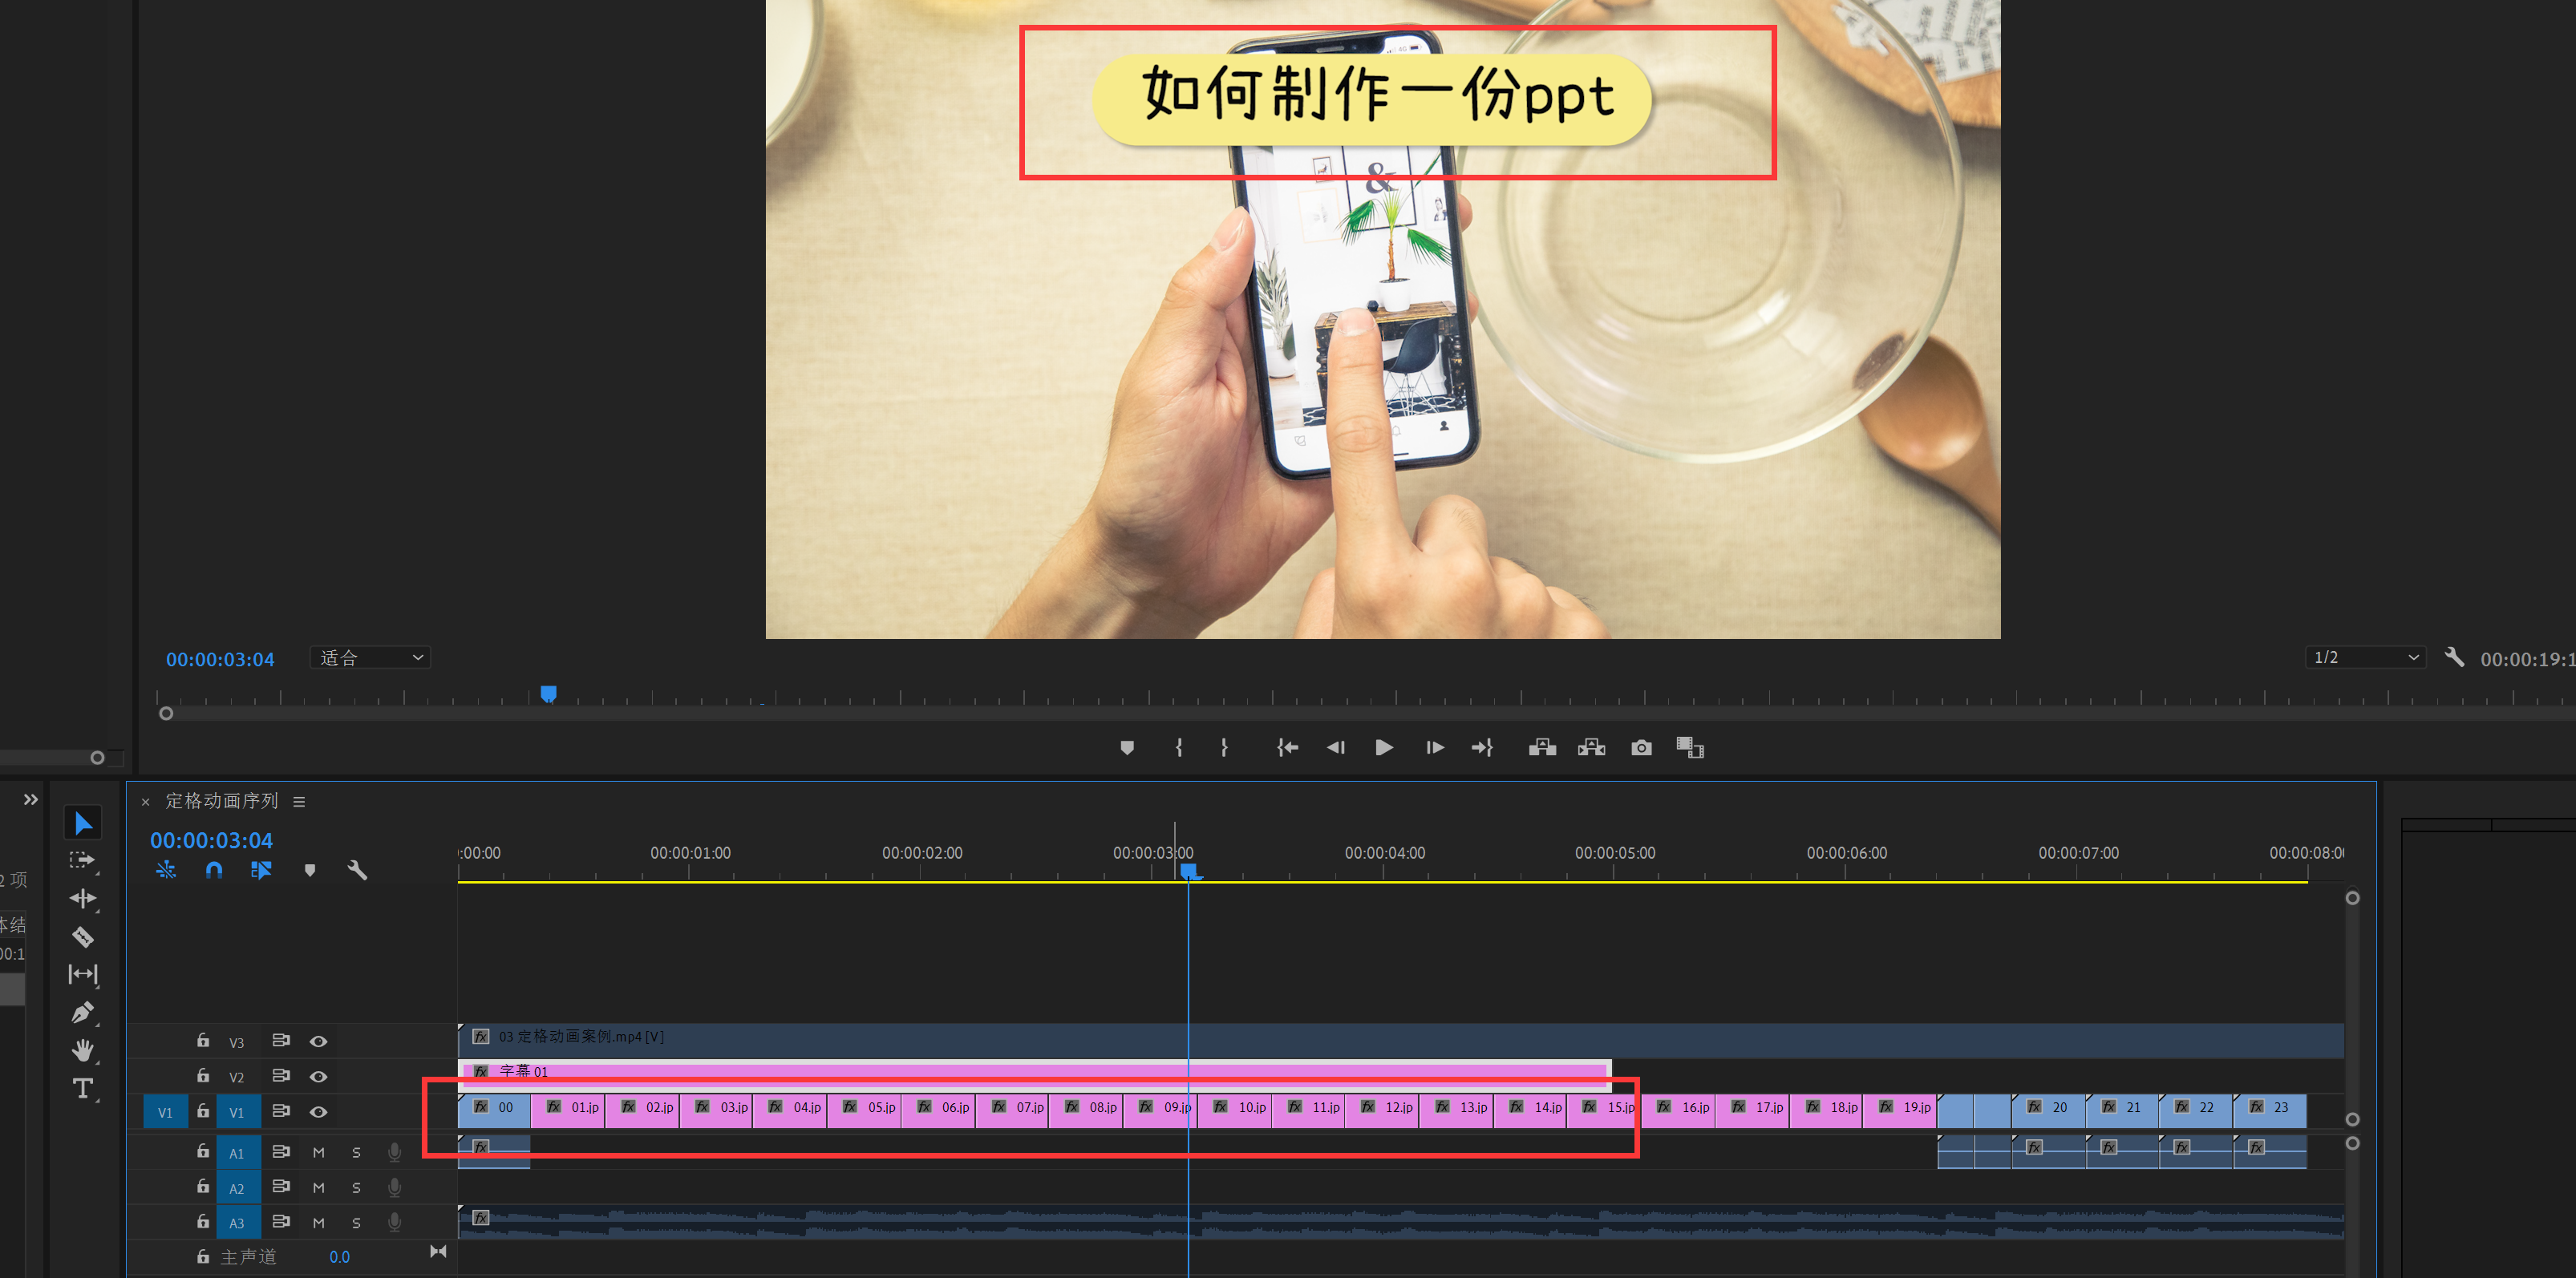This screenshot has width=2576, height=1278.
Task: Click Add Marker in Program Monitor
Action: [1127, 747]
